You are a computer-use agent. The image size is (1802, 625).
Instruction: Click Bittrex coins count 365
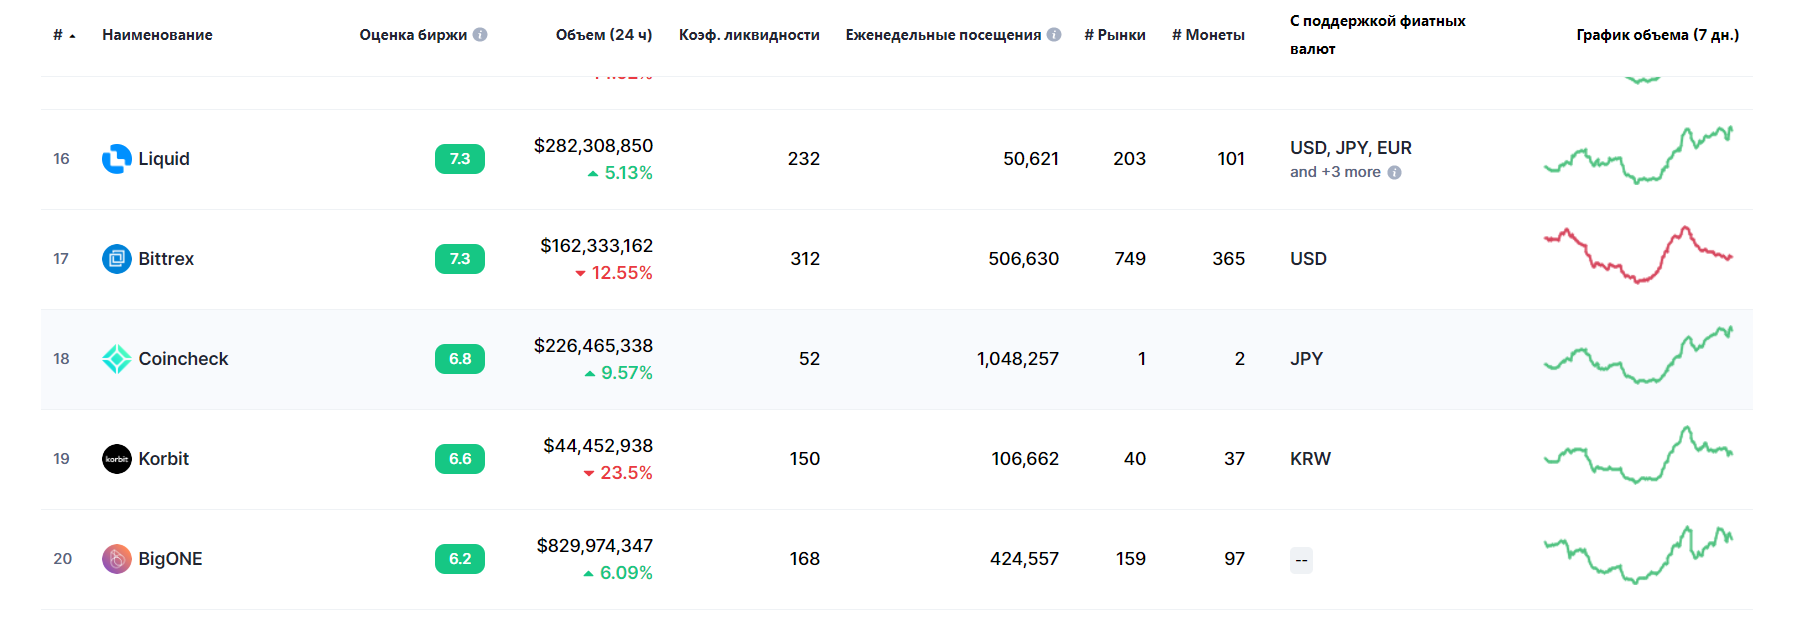[1229, 259]
